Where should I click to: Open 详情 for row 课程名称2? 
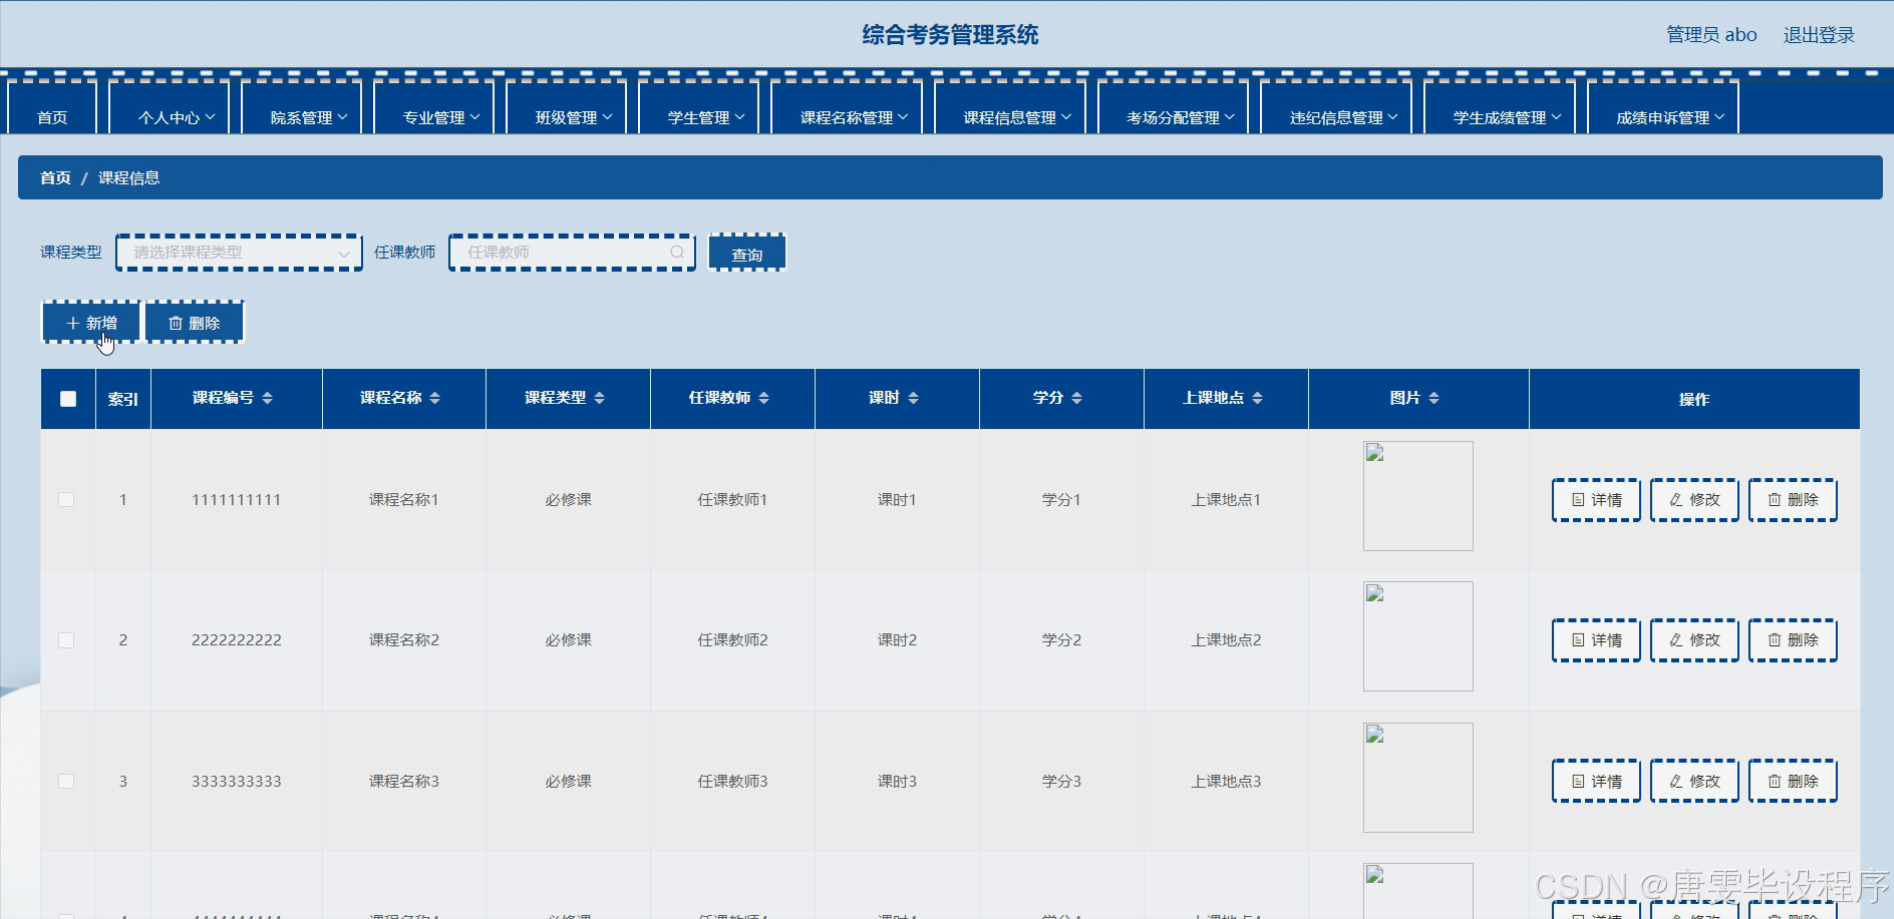[1596, 640]
